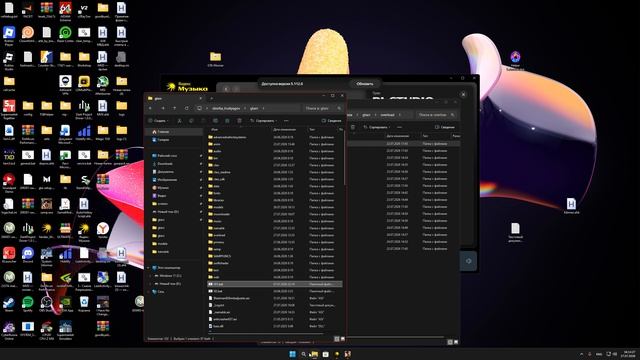
Task: Open the Recycle Bin on desktop
Action: pos(84,304)
